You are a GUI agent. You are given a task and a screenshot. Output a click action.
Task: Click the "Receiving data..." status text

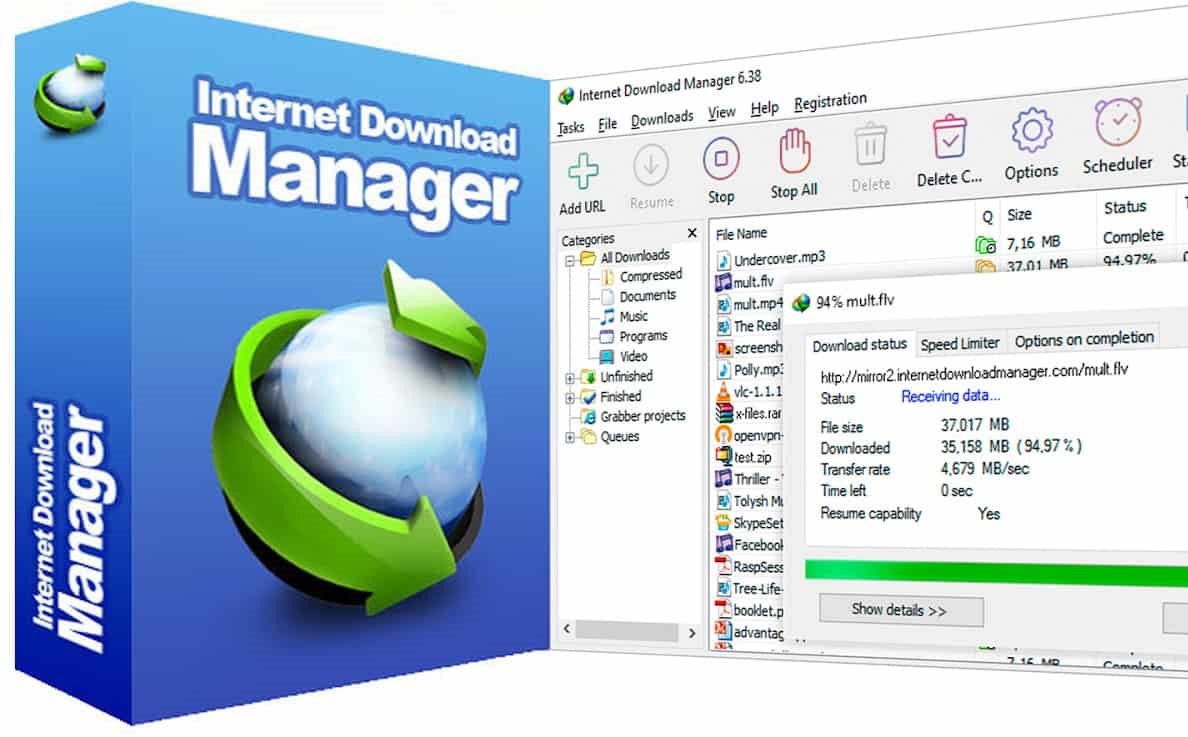tap(950, 396)
